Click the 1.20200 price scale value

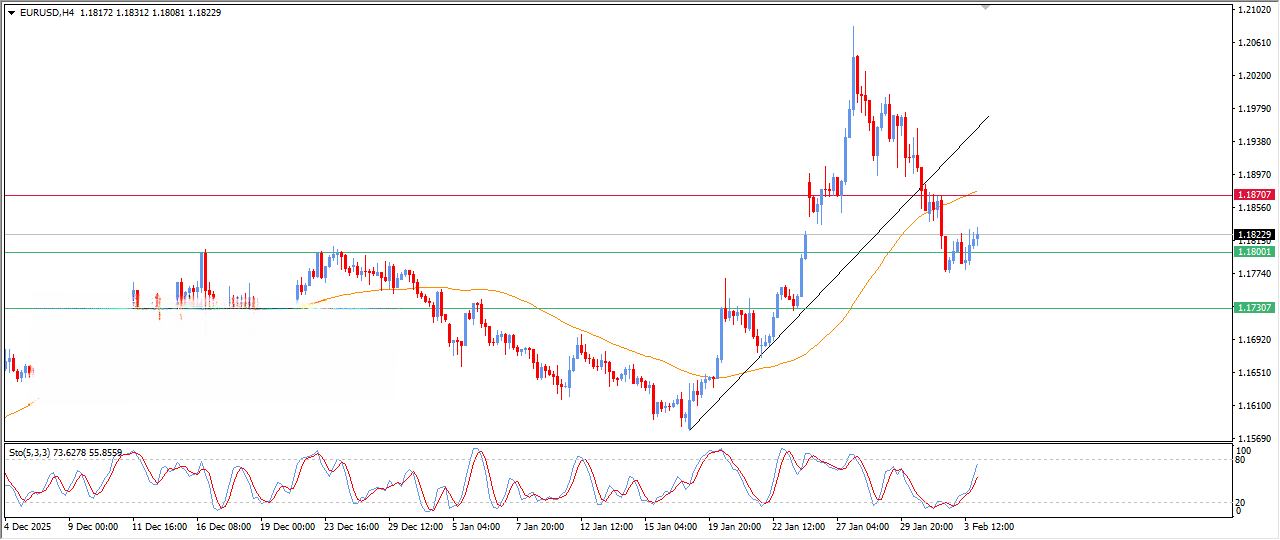tap(1253, 76)
